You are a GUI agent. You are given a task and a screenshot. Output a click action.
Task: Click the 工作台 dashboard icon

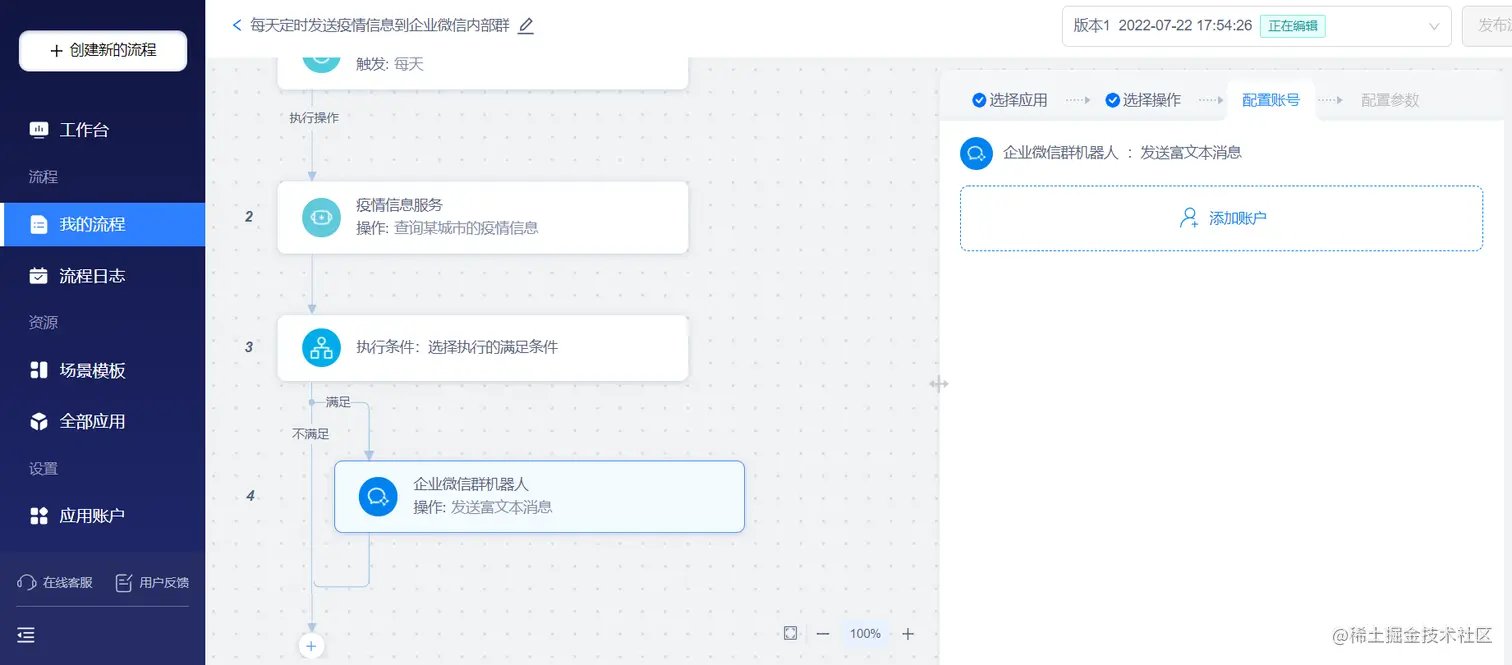tap(39, 129)
